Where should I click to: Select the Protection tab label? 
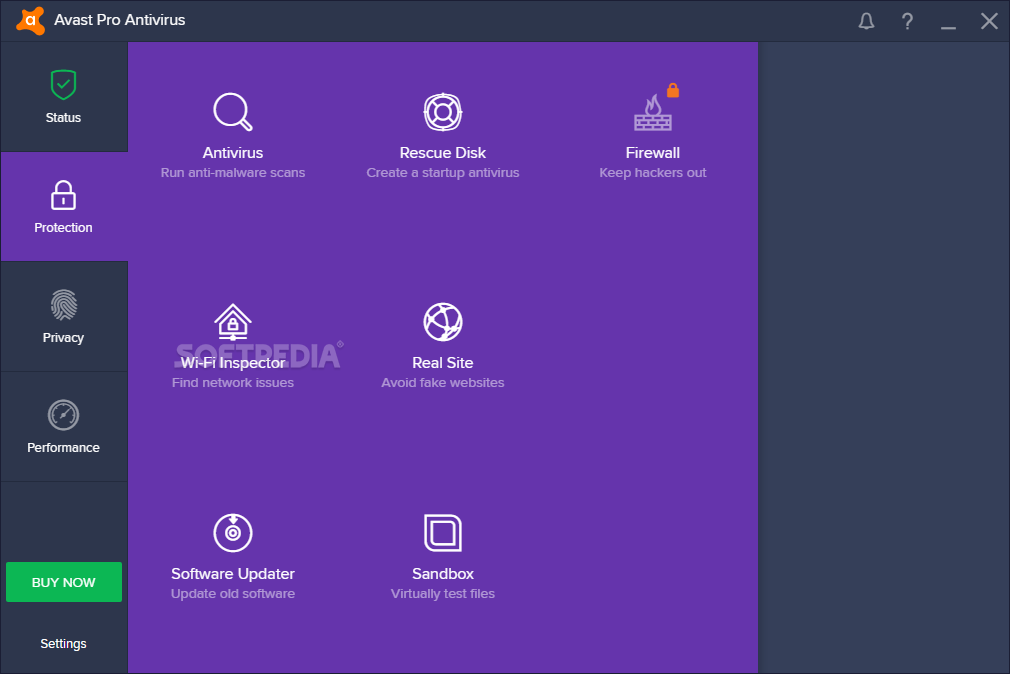[63, 227]
